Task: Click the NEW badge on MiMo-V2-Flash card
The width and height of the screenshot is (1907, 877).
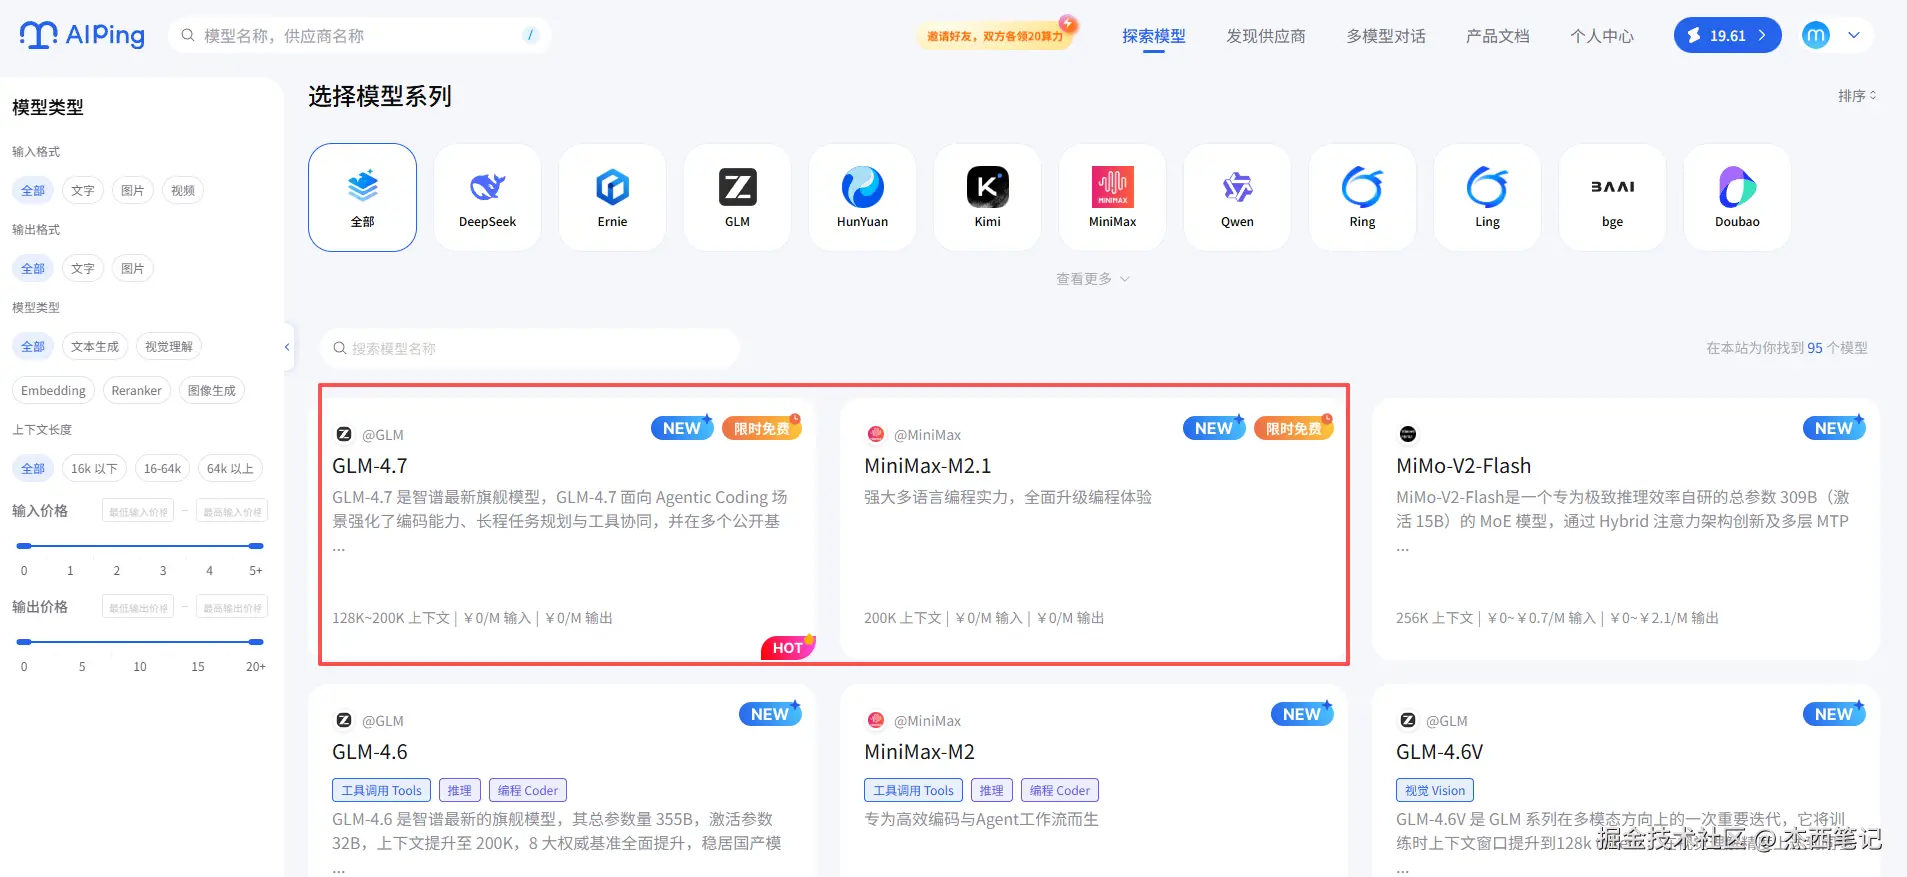Action: tap(1834, 428)
